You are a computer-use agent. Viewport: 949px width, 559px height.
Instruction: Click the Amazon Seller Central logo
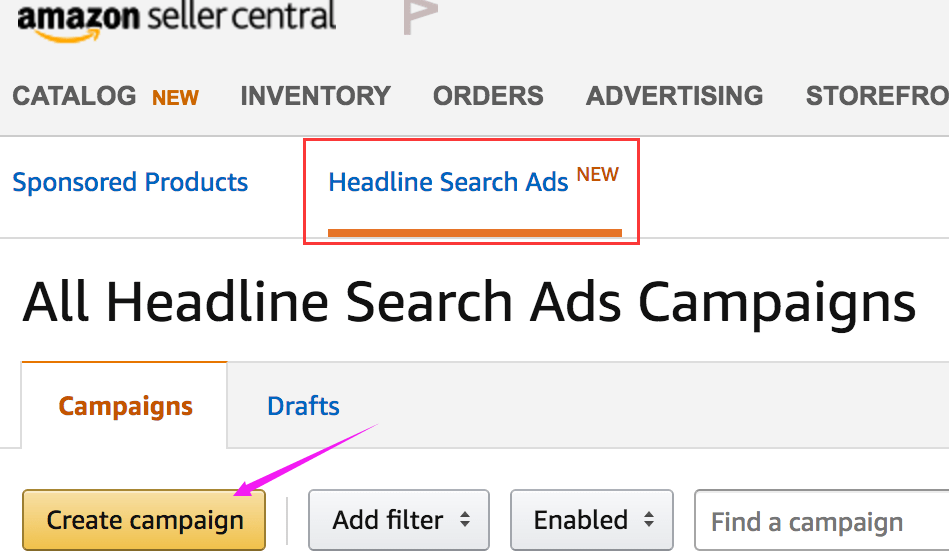tap(176, 20)
